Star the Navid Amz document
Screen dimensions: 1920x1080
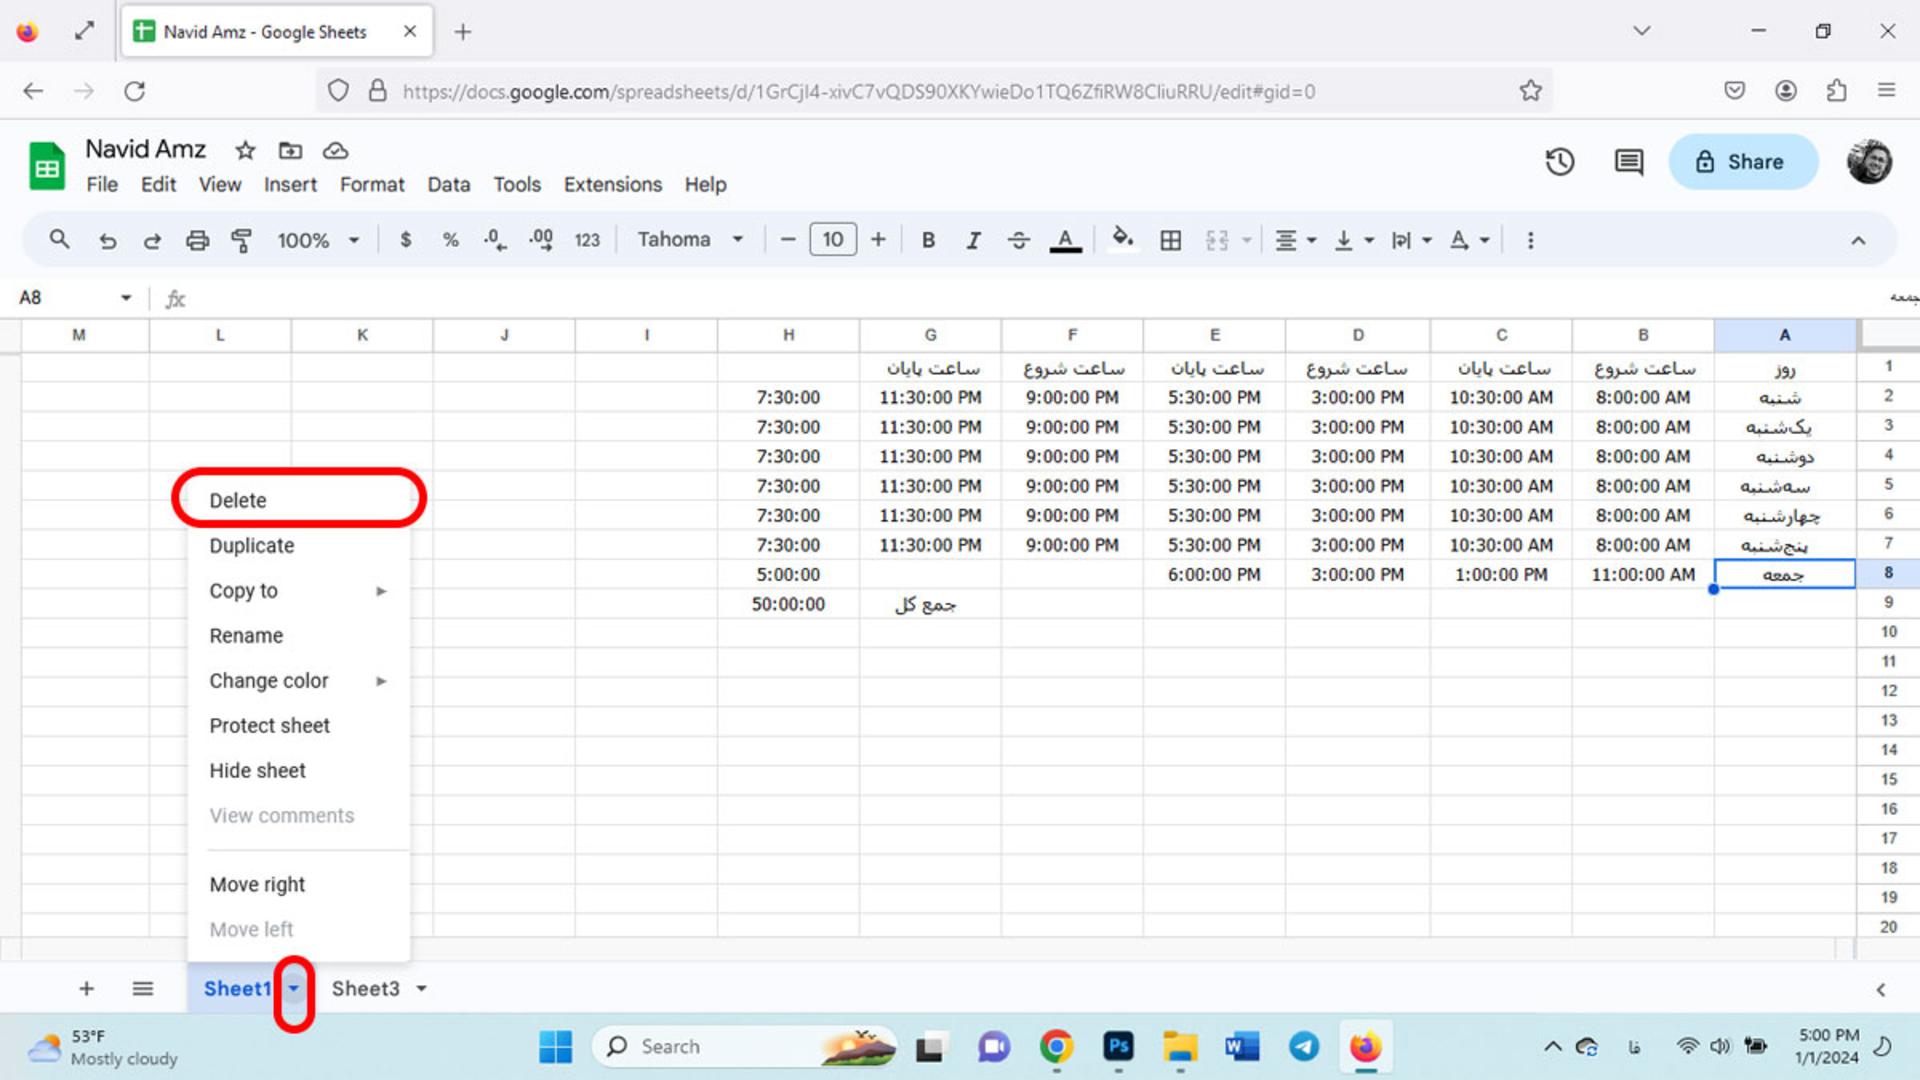[245, 150]
